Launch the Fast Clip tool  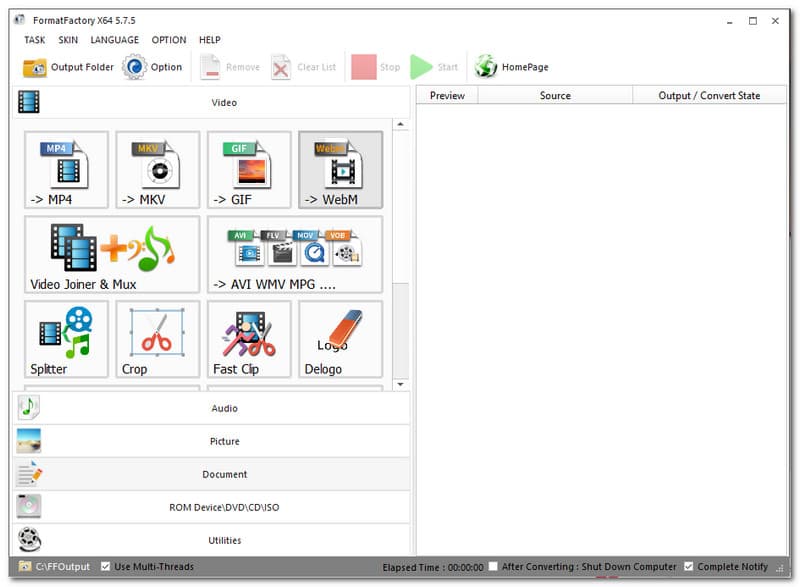249,339
